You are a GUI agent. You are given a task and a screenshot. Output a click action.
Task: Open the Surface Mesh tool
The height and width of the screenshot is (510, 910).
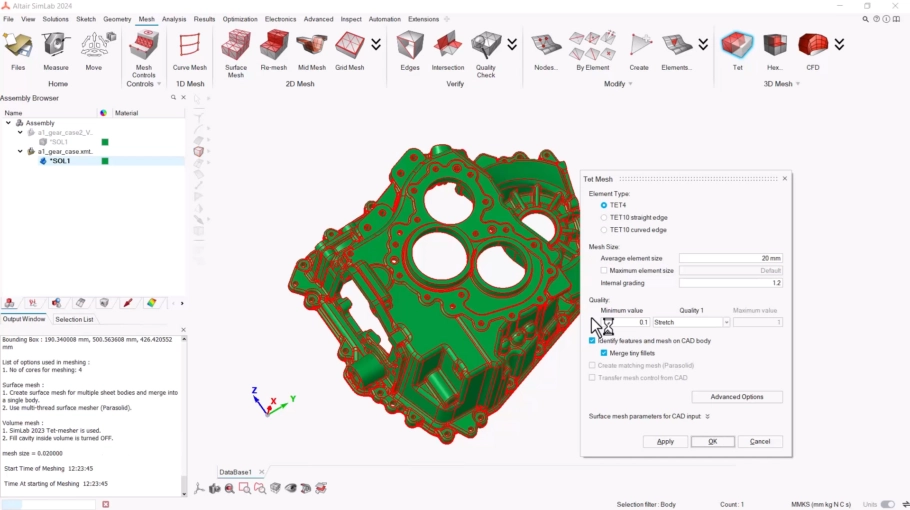pyautogui.click(x=236, y=53)
